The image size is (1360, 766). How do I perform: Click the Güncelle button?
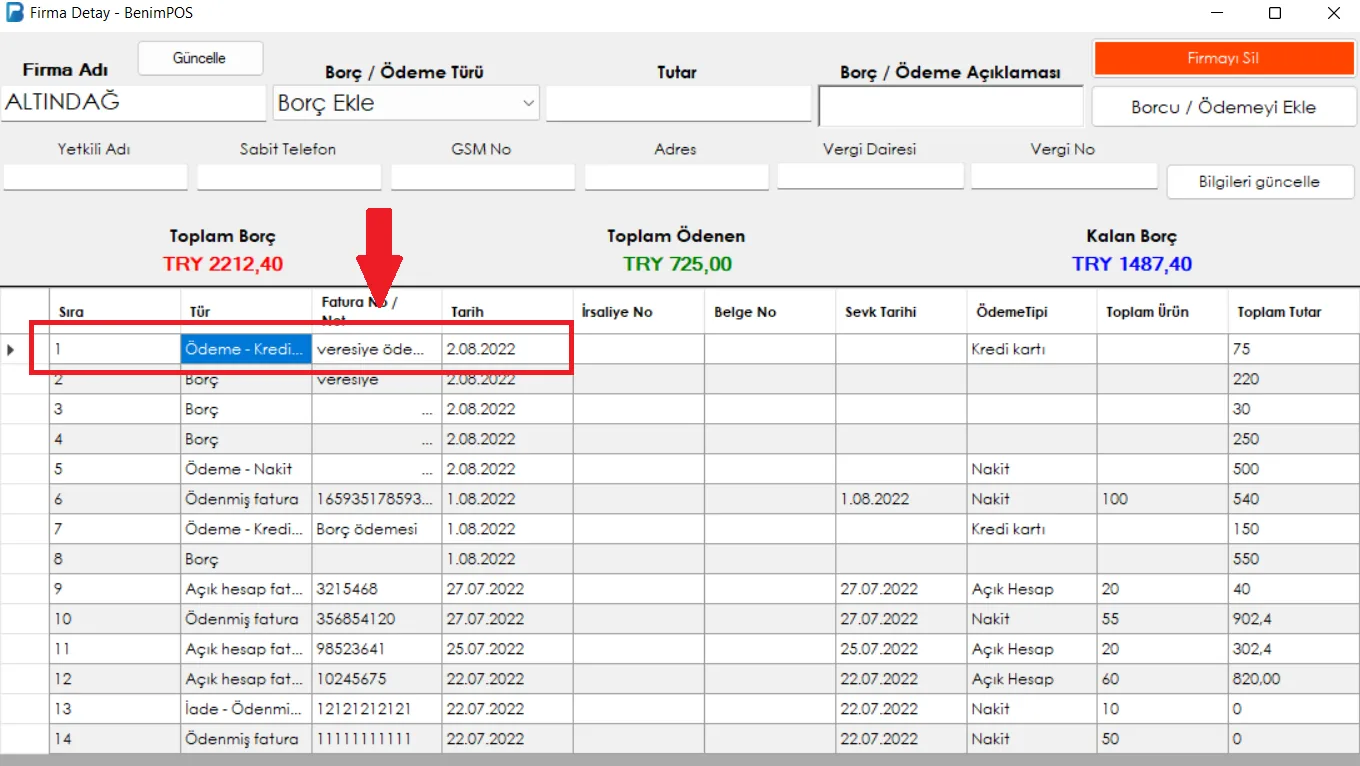pos(200,58)
